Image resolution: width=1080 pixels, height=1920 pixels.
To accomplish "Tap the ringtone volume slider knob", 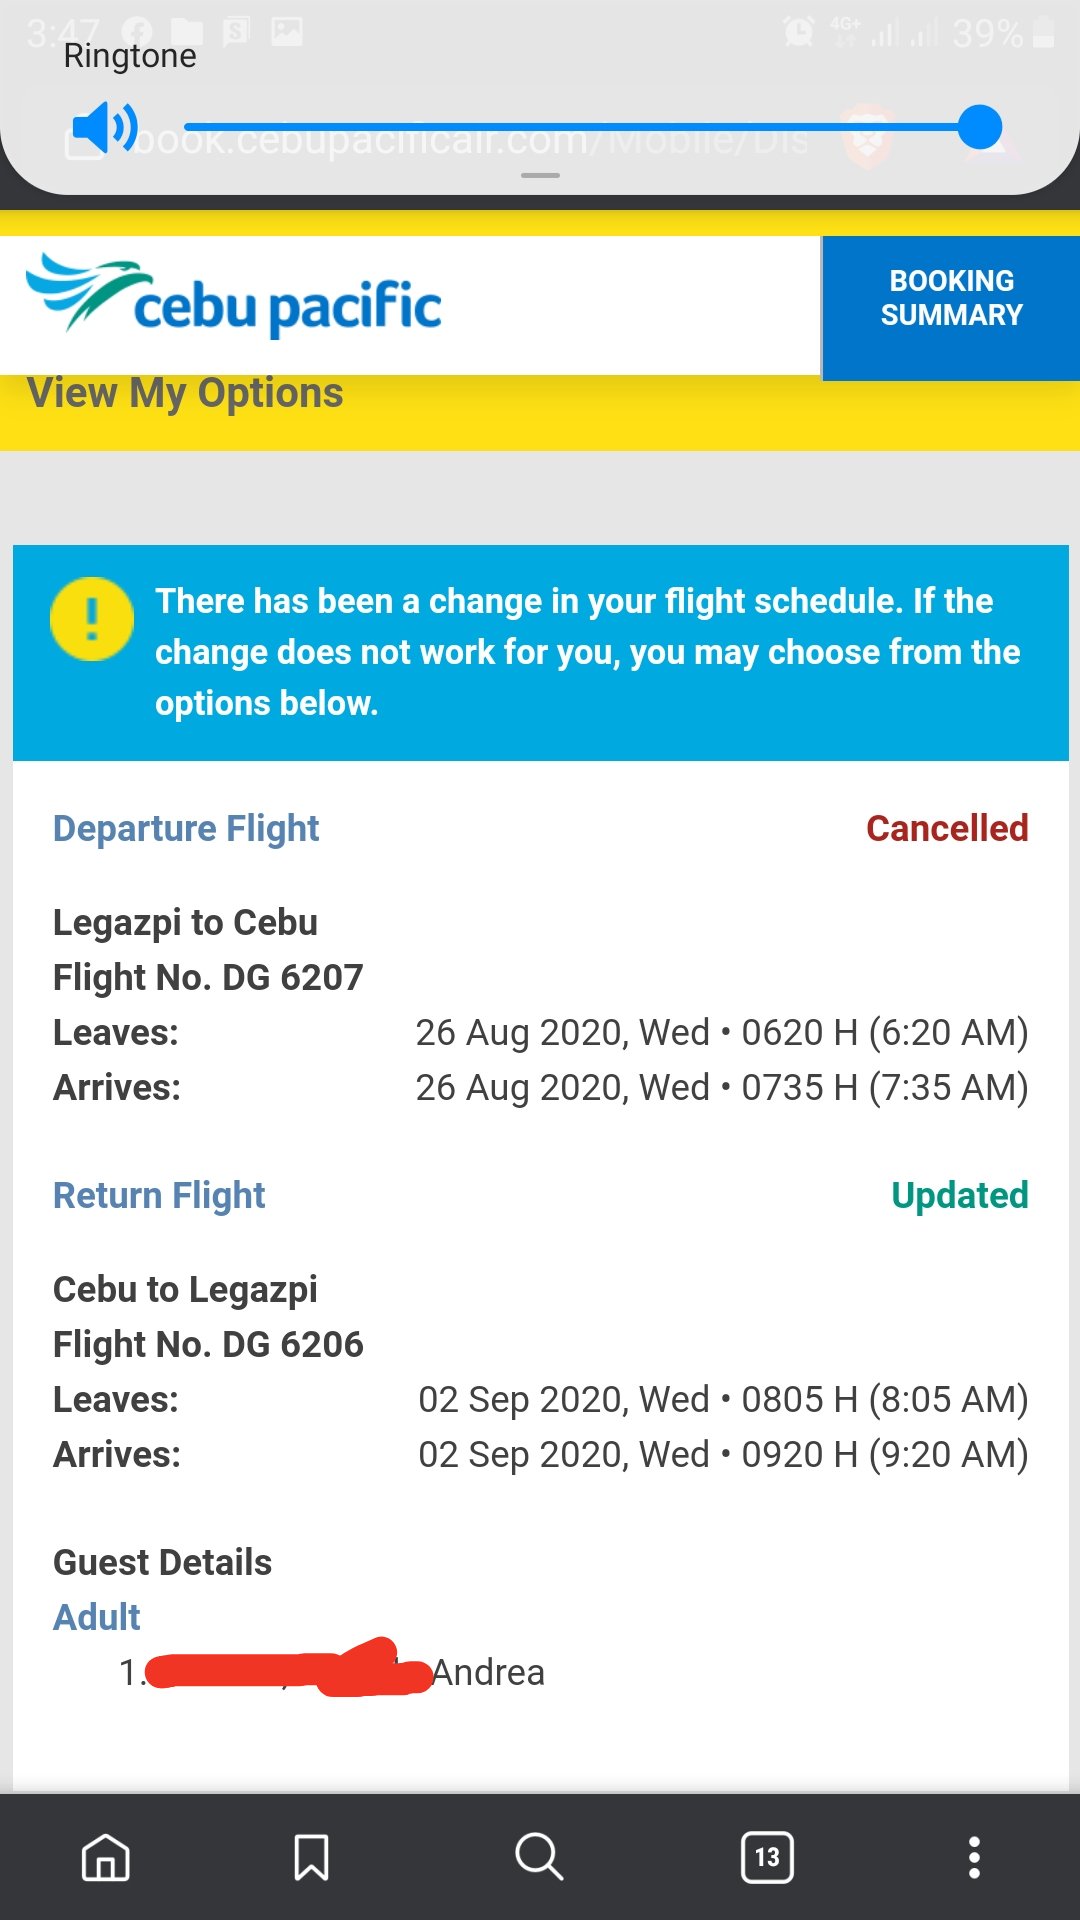I will pyautogui.click(x=979, y=127).
